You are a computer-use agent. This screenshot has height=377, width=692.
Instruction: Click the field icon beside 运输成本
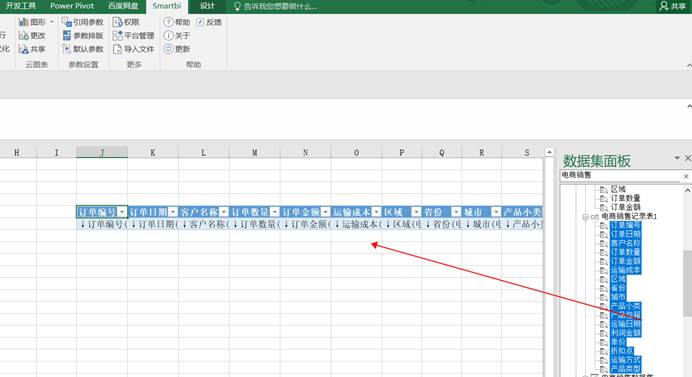coord(604,270)
